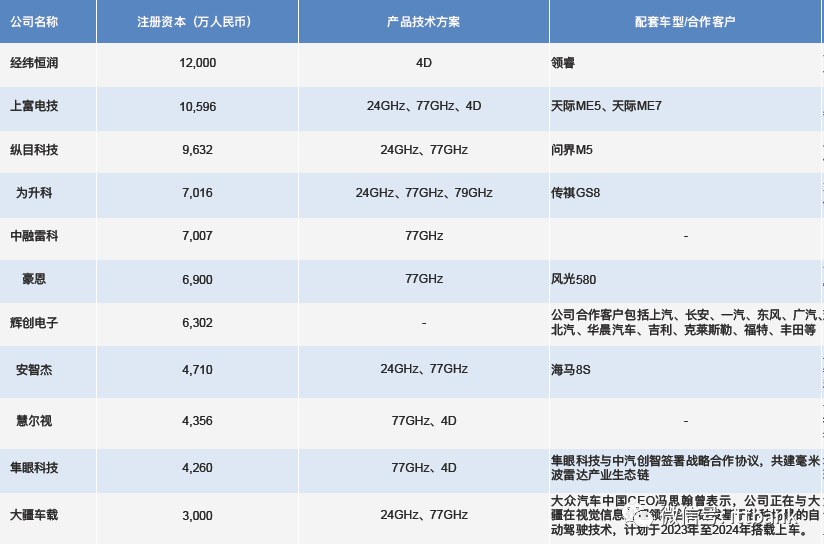Image resolution: width=824 pixels, height=552 pixels.
Task: Select company name 慧尔视
Action: tap(34, 421)
